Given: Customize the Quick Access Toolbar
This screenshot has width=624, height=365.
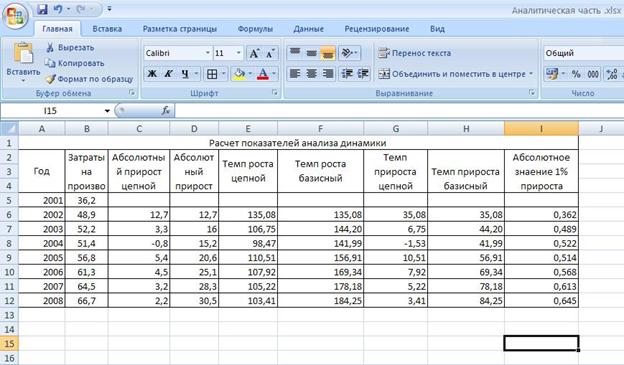Looking at the screenshot, I should 109,9.
